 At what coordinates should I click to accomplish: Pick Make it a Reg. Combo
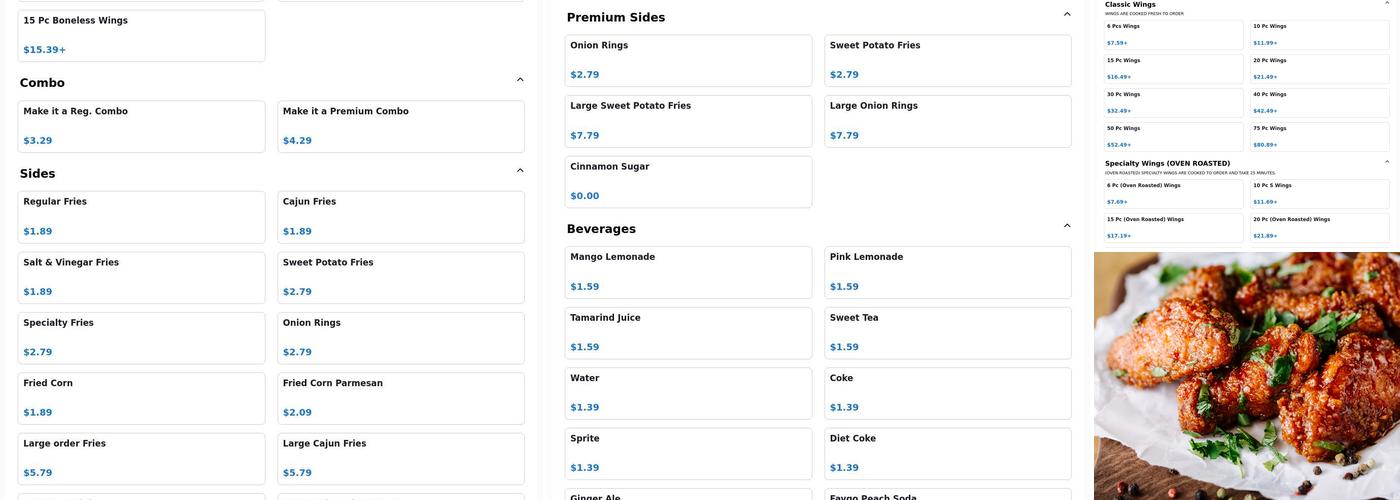coord(141,126)
